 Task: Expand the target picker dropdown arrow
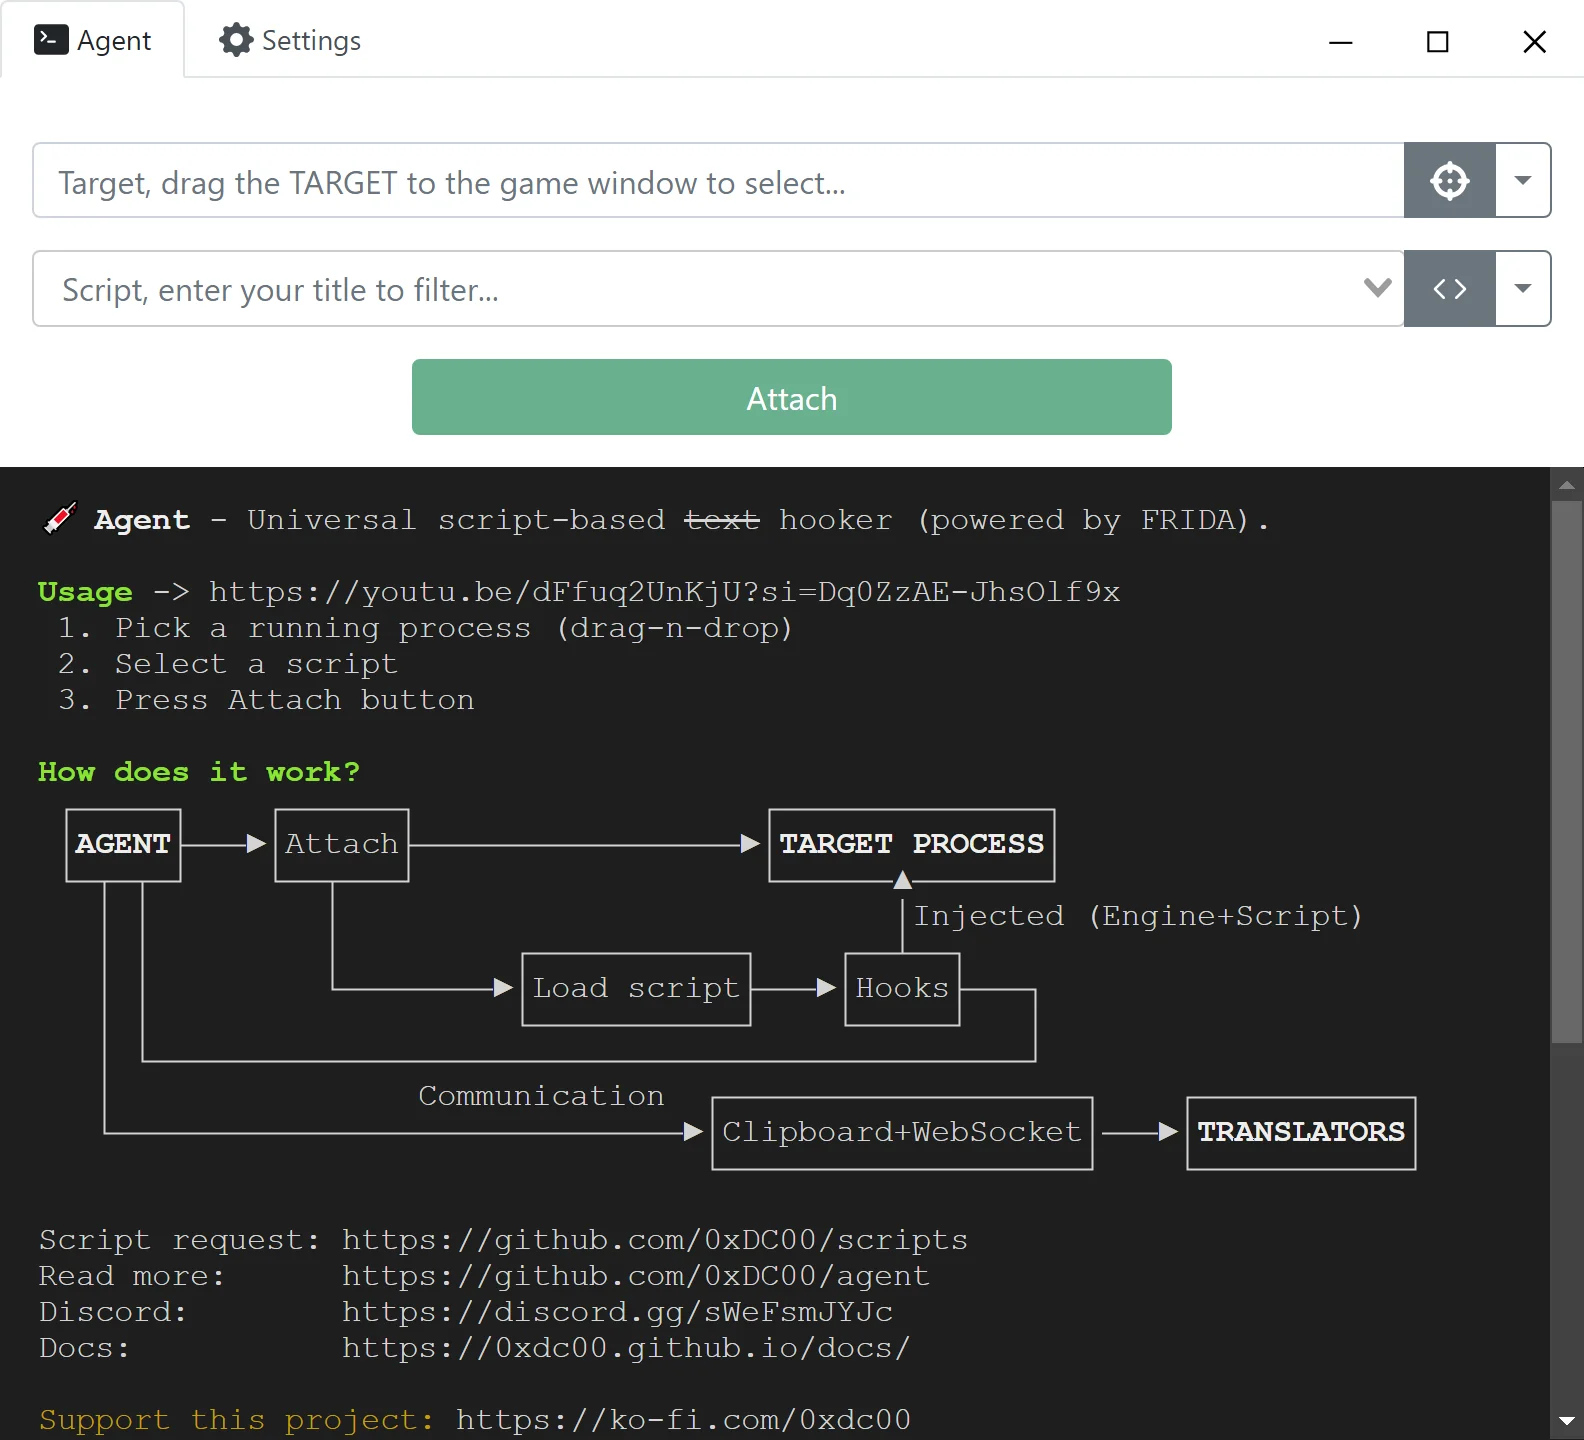1523,181
